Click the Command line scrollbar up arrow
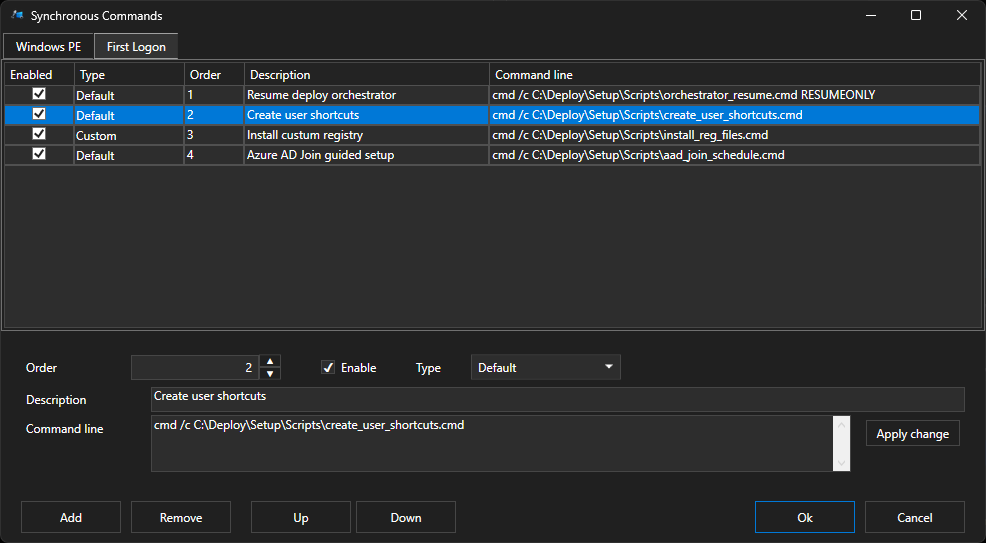Screen dimensions: 986x543 [x=841, y=424]
